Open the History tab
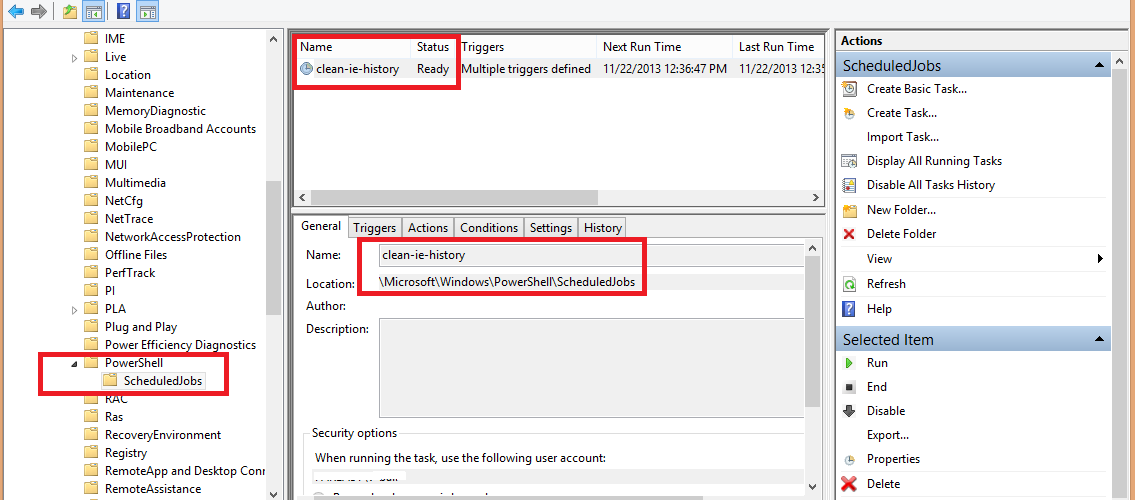Viewport: 1135px width, 500px height. tap(602, 228)
